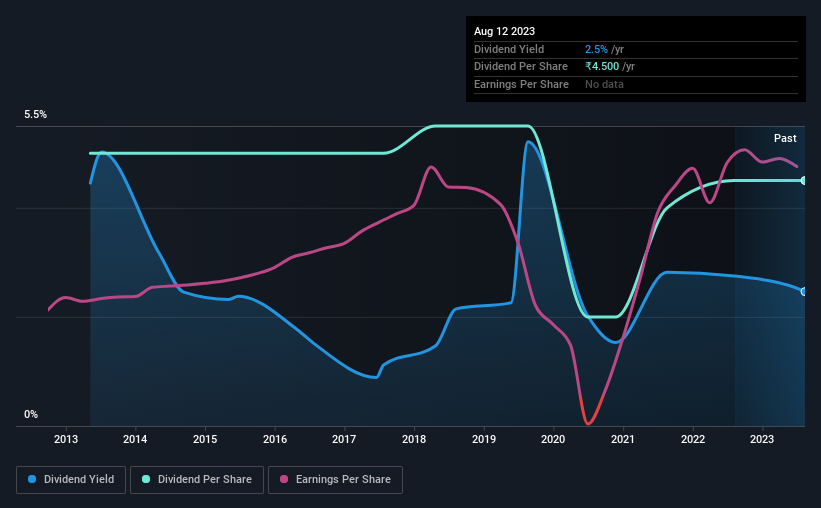The height and width of the screenshot is (508, 821).
Task: Select the 2023 year label
Action: click(762, 439)
